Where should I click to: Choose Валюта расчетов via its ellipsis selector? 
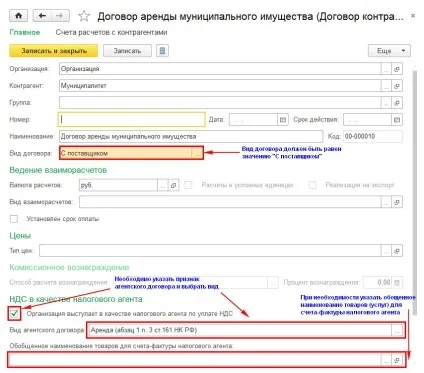[x=163, y=185]
